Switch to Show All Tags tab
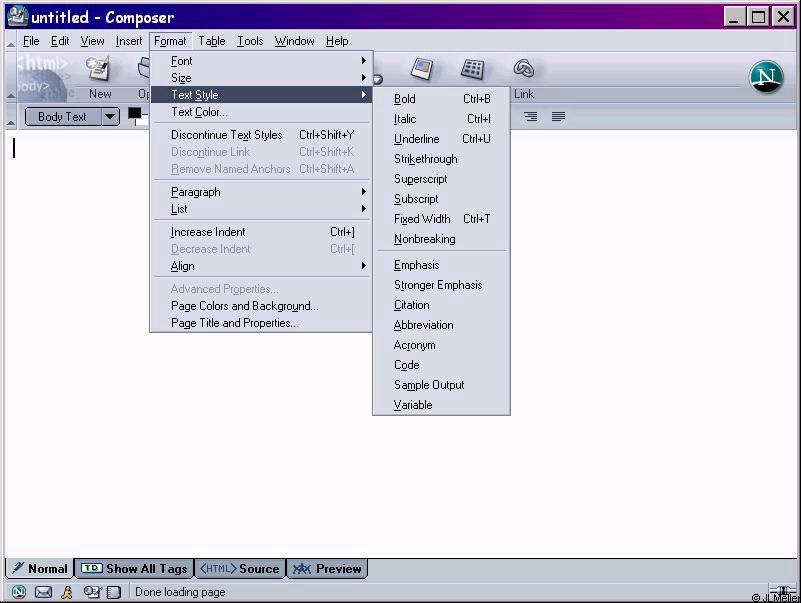This screenshot has height=603, width=801. coord(134,568)
